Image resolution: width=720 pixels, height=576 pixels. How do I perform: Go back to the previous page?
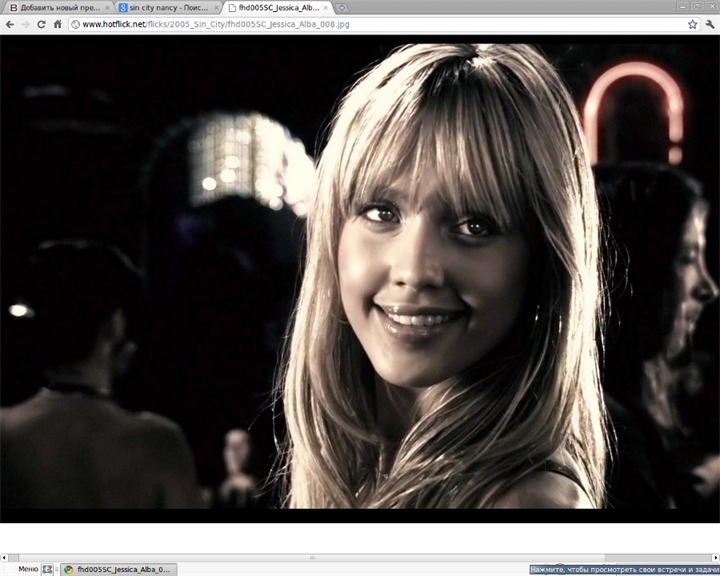point(10,24)
